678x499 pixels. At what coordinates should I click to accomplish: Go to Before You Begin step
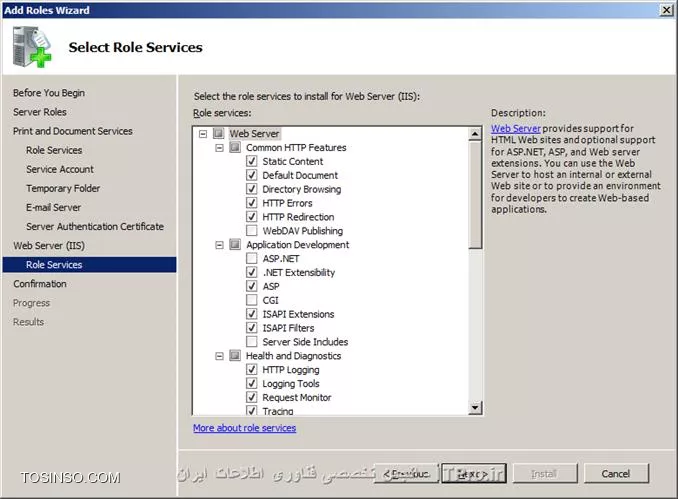(x=49, y=93)
